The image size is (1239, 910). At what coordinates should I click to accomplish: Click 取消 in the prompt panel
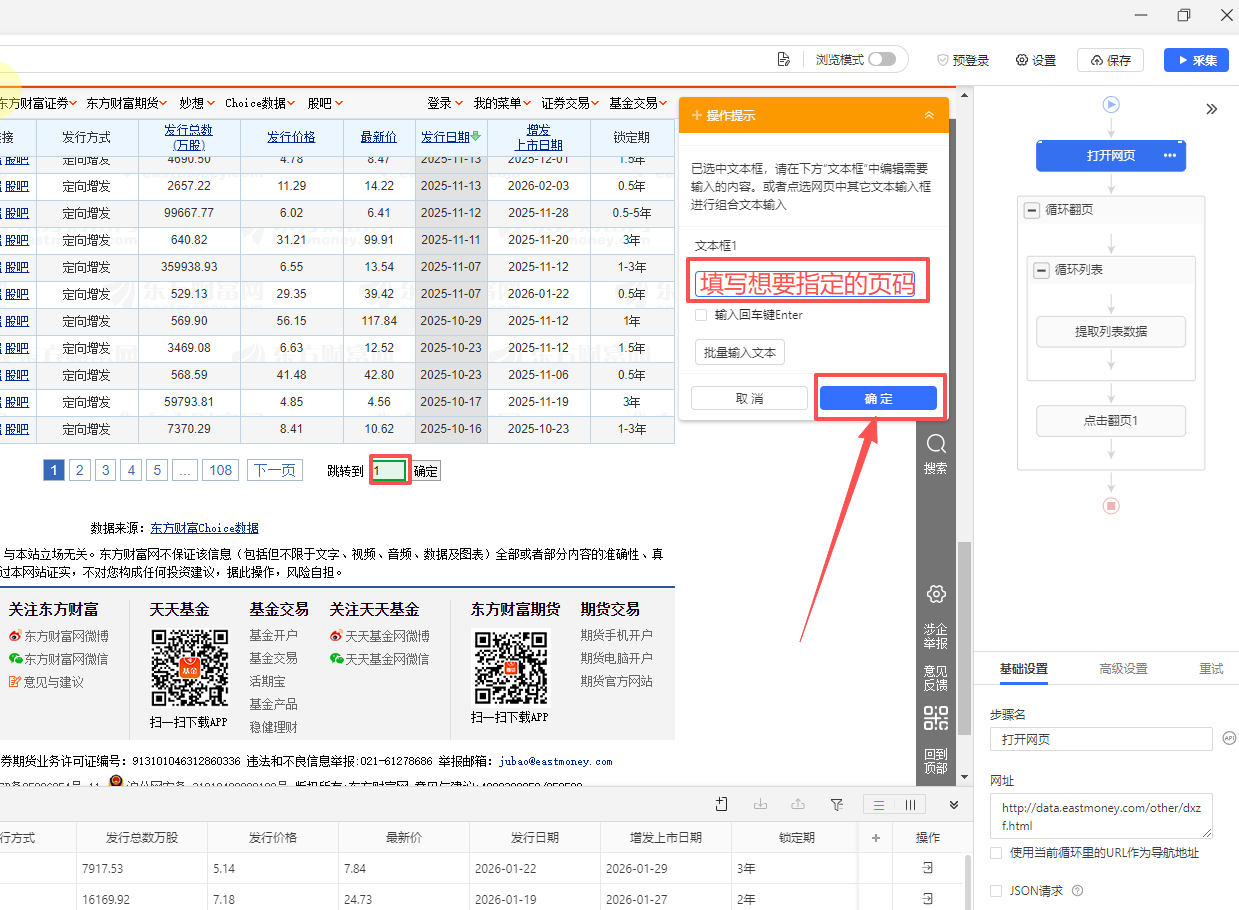pyautogui.click(x=749, y=398)
